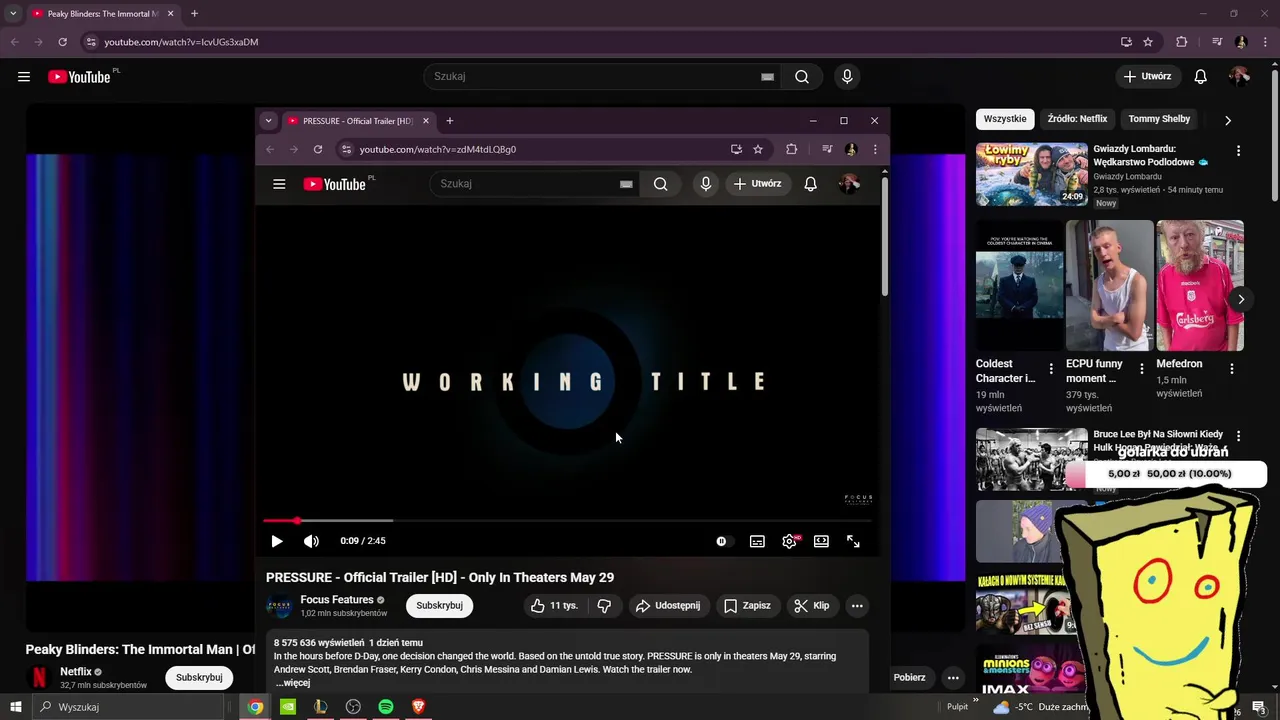Select the Źródło: Netflix chip
1280x720 pixels.
point(1077,119)
